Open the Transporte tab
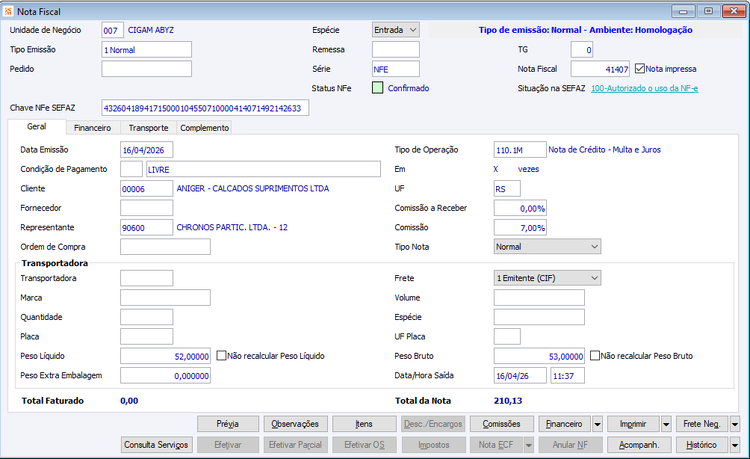750x459 pixels. pyautogui.click(x=148, y=128)
